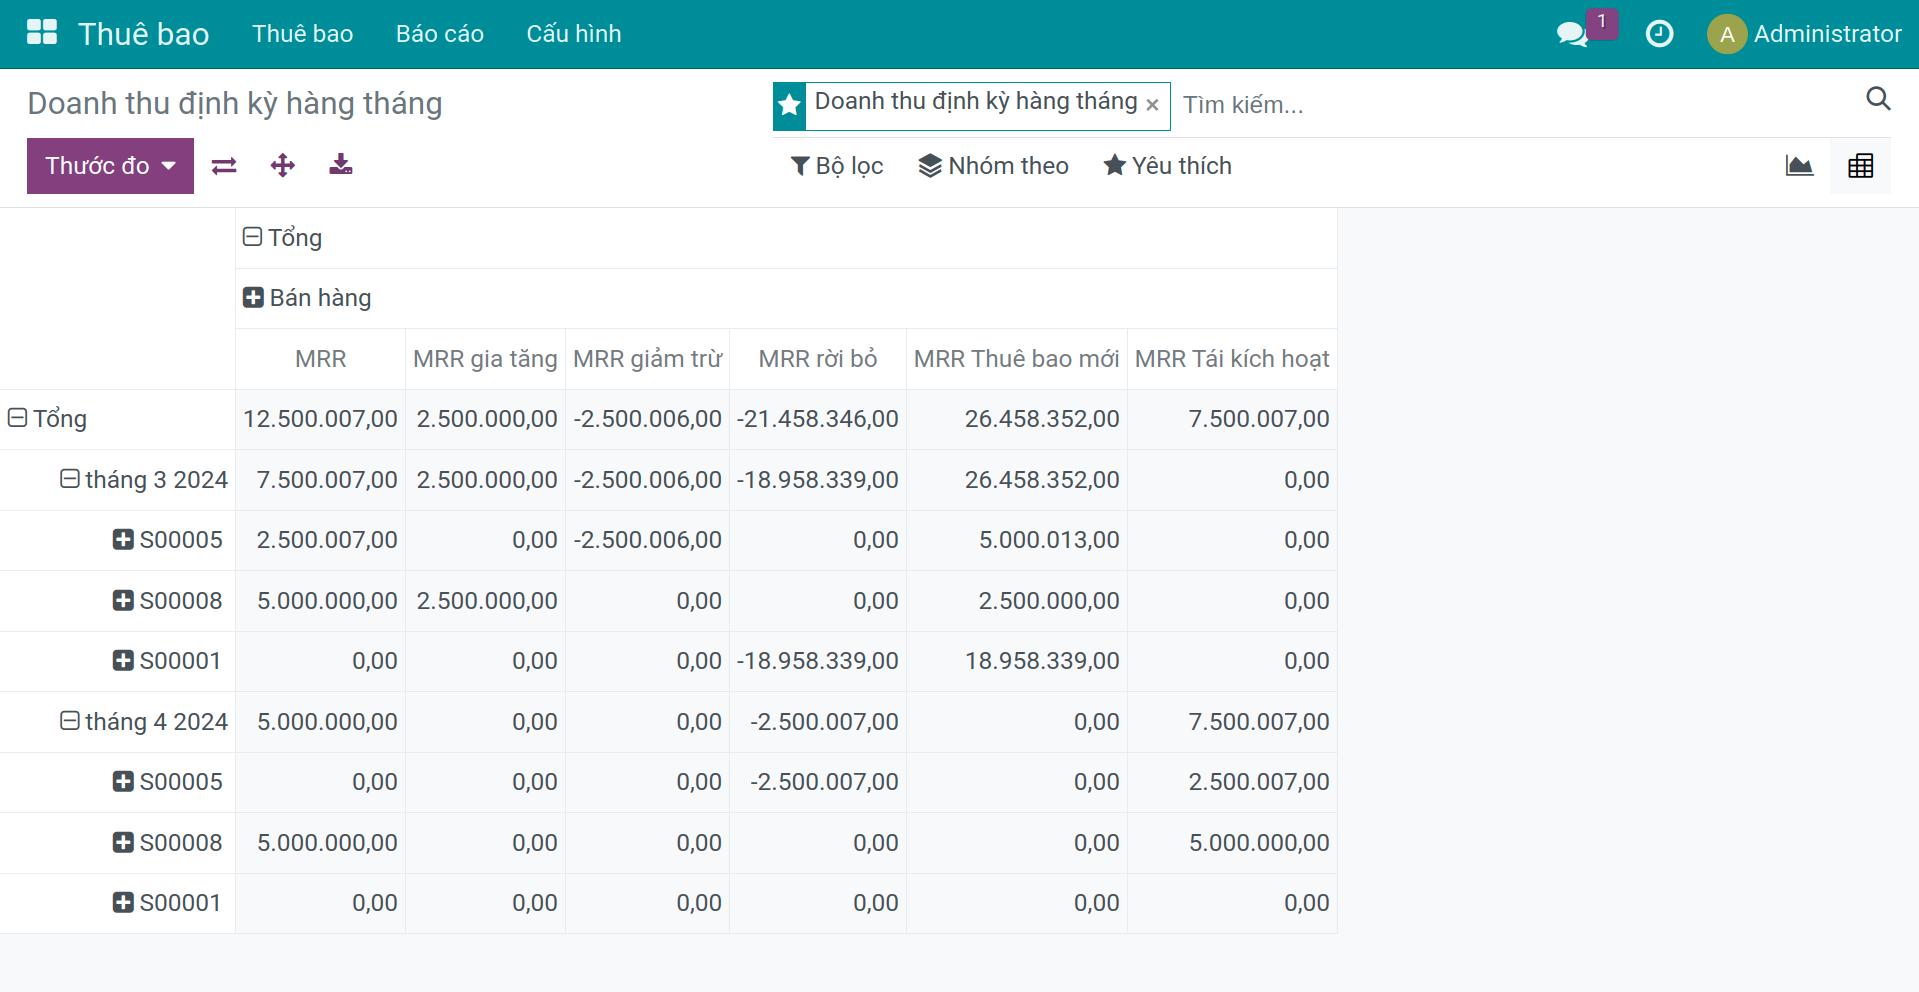Open the Nhóm theo grouping dropdown
This screenshot has height=992, width=1919.
pyautogui.click(x=994, y=166)
